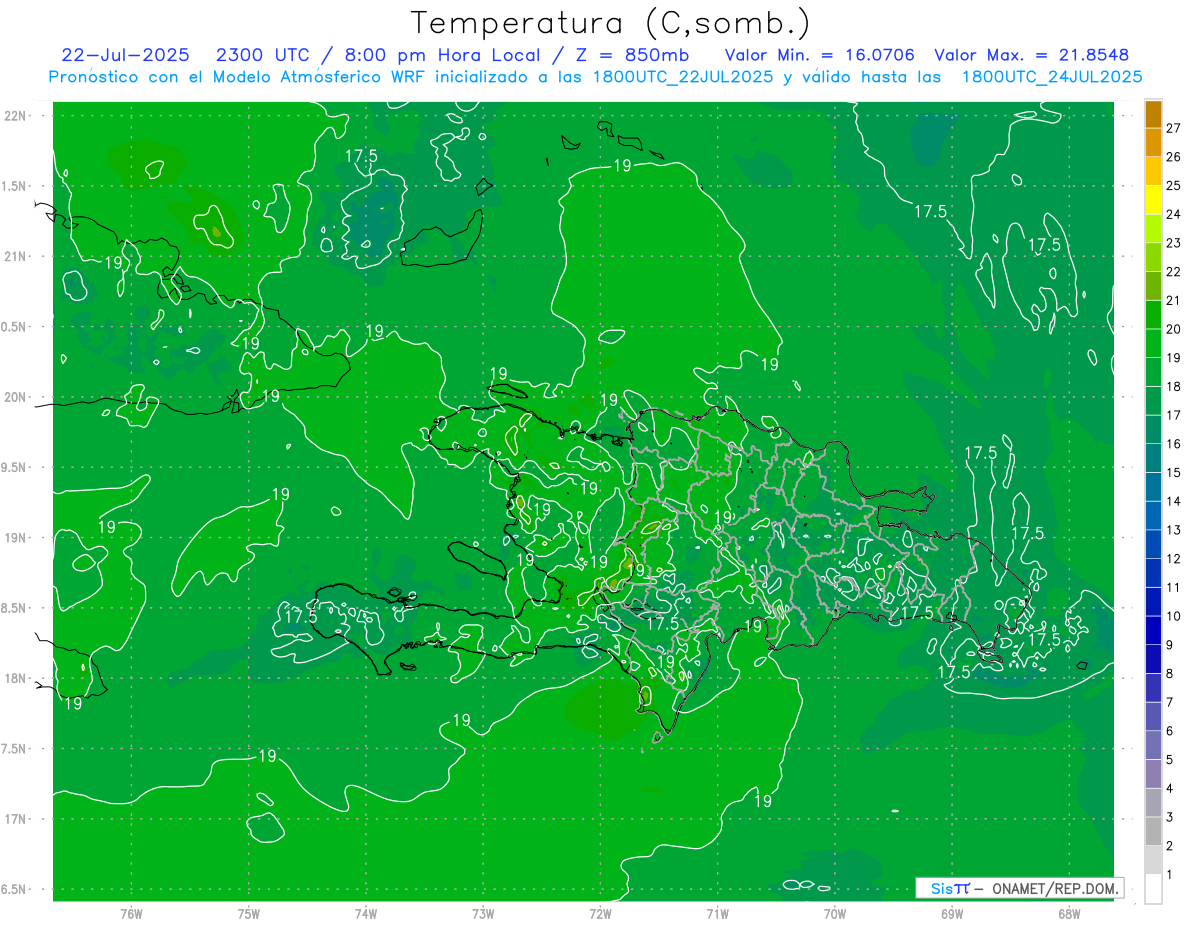Click the lime legend swatch between 22 and 23
The image size is (1200, 927).
click(1154, 257)
